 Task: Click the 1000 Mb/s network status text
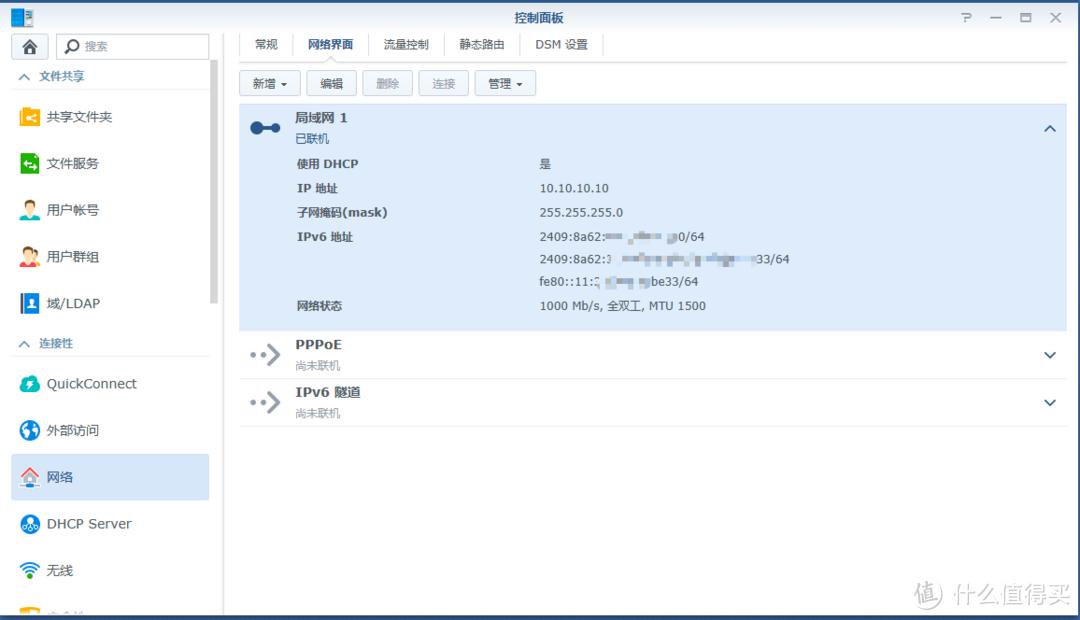[622, 306]
